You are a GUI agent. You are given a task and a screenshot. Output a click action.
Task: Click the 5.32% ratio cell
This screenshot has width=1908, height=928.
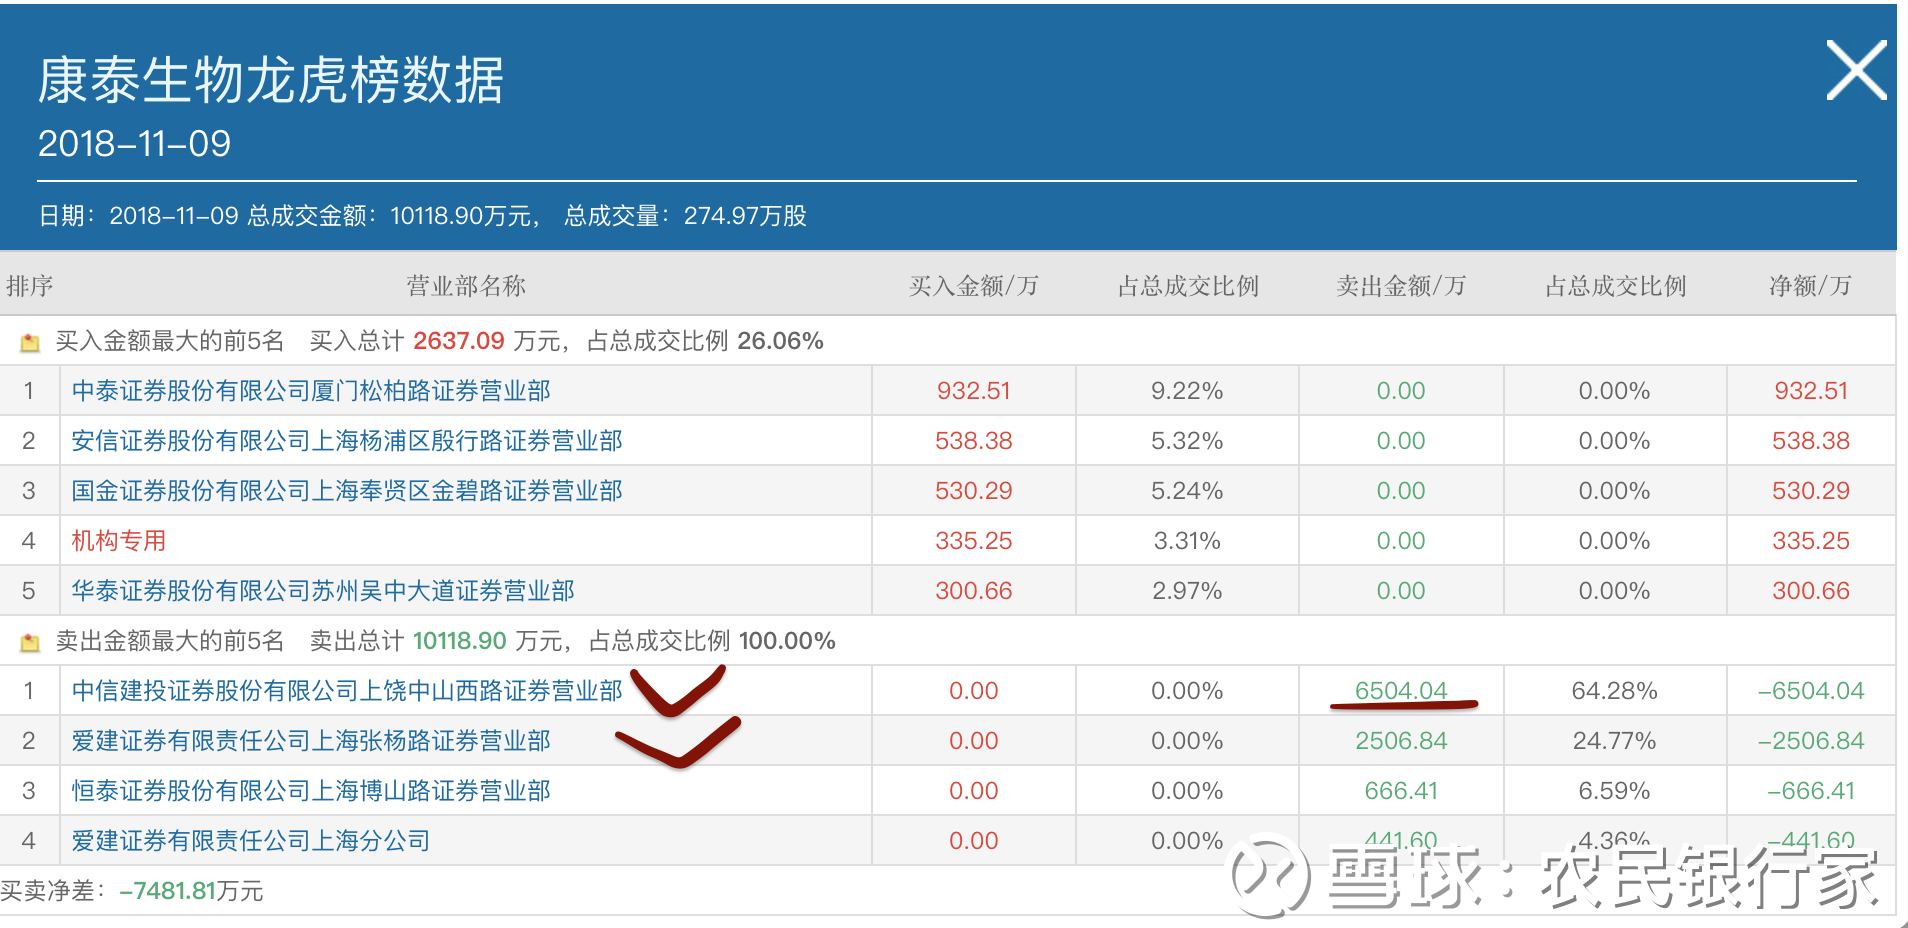(x=1187, y=441)
